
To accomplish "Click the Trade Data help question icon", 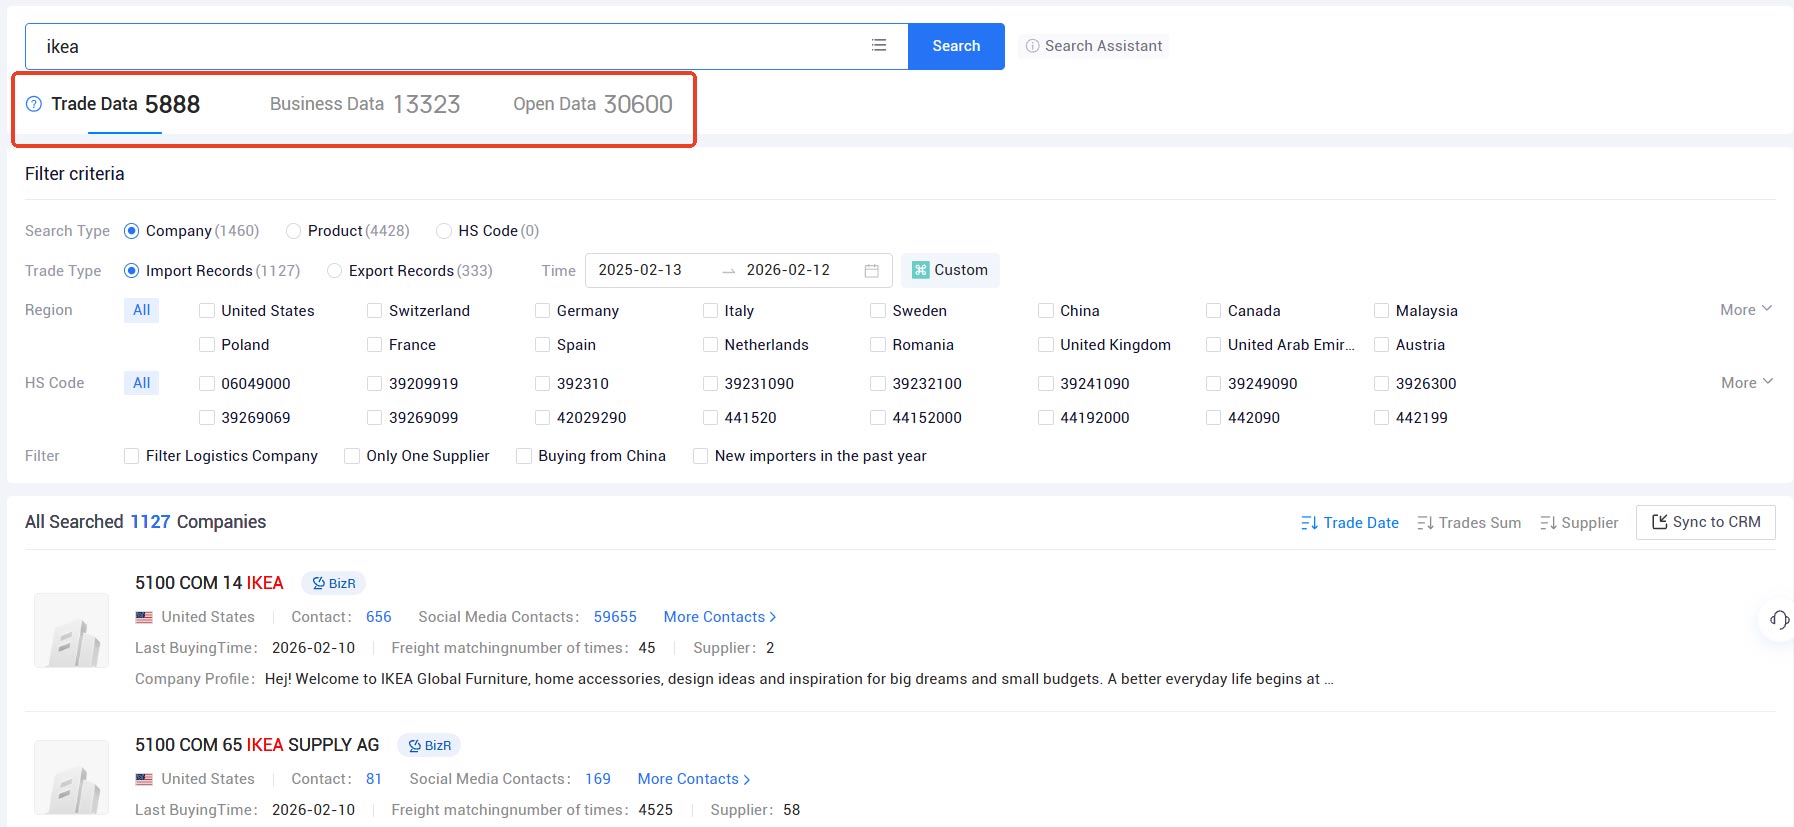I will click(34, 104).
